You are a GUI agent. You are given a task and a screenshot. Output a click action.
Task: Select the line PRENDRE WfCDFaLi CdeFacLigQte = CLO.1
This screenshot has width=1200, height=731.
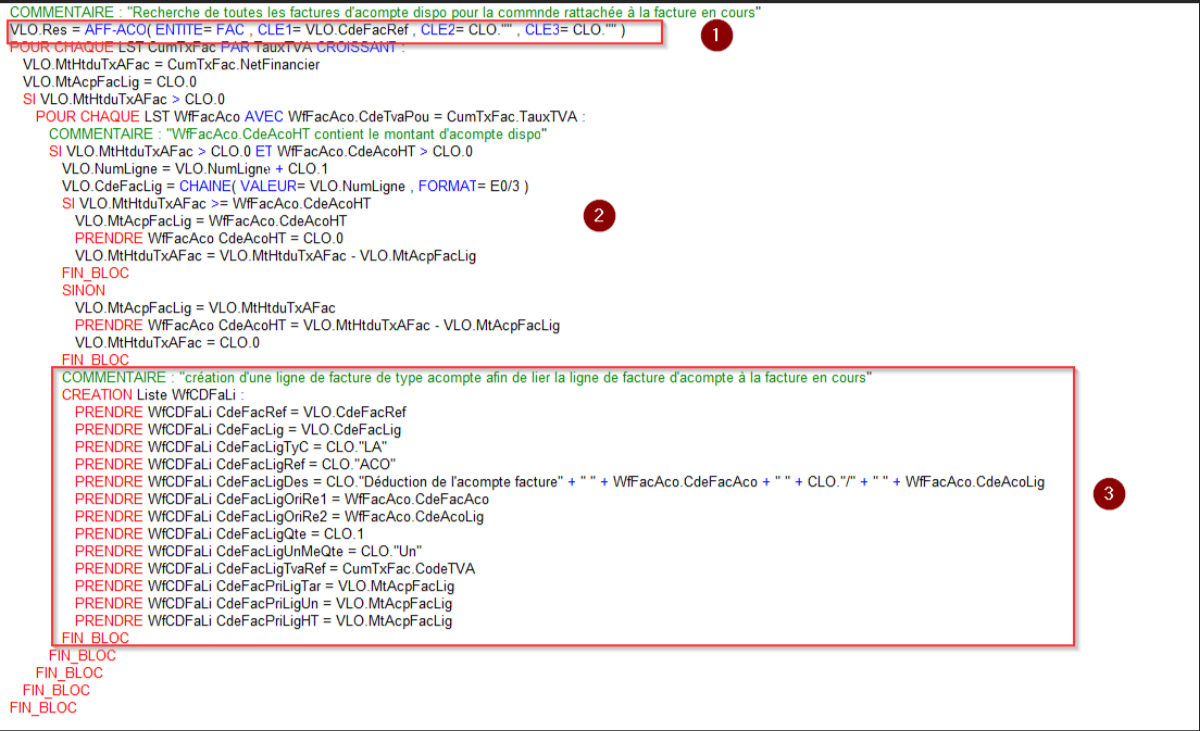coord(220,533)
